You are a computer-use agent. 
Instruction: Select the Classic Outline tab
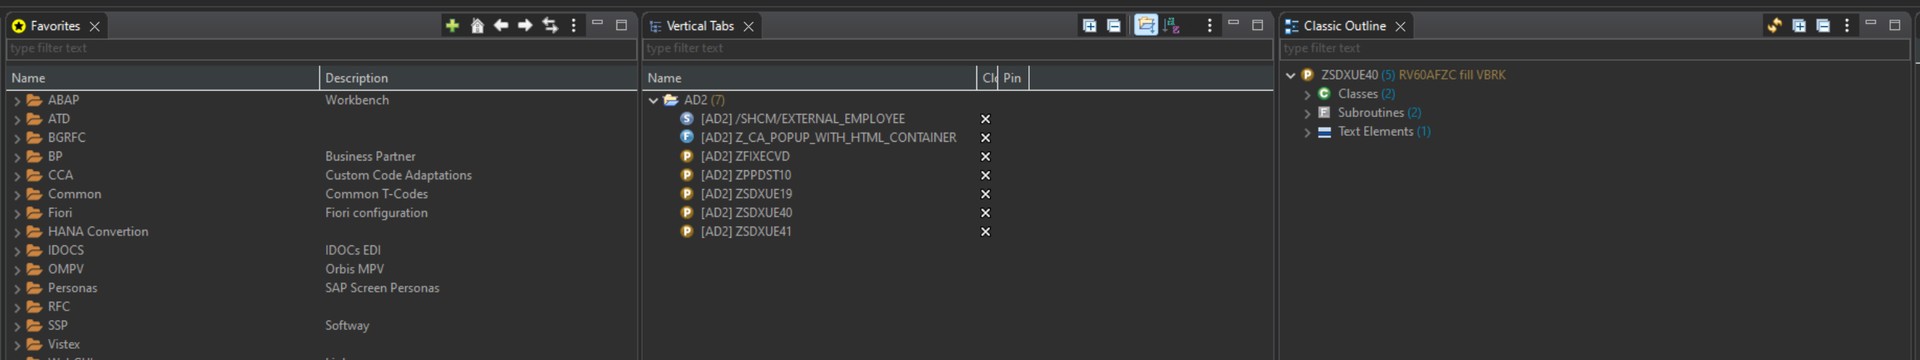pyautogui.click(x=1344, y=26)
